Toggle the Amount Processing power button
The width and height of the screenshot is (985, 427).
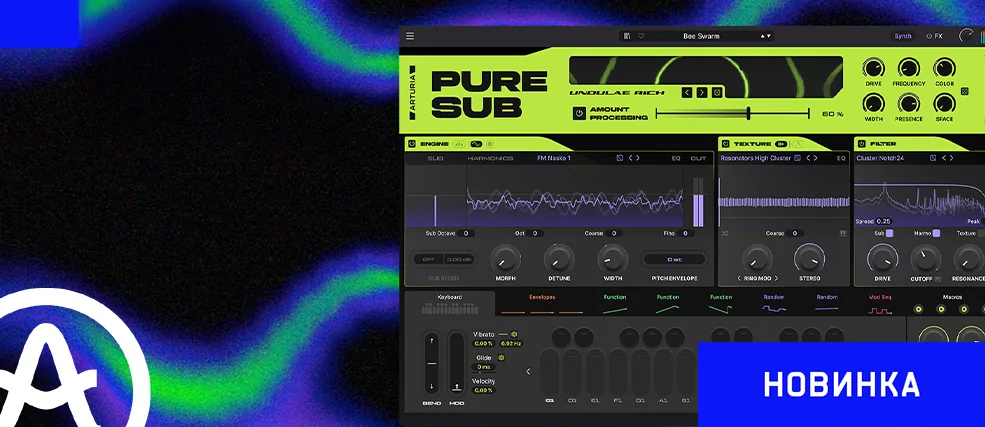pos(579,114)
